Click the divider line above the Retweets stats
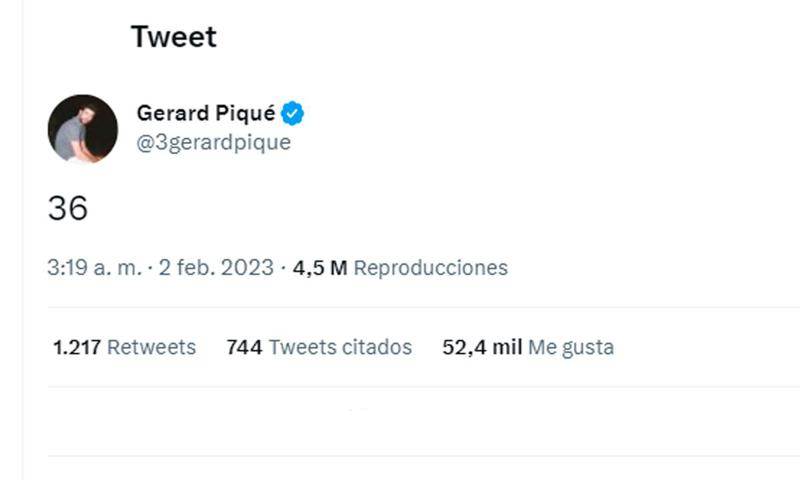 point(400,307)
